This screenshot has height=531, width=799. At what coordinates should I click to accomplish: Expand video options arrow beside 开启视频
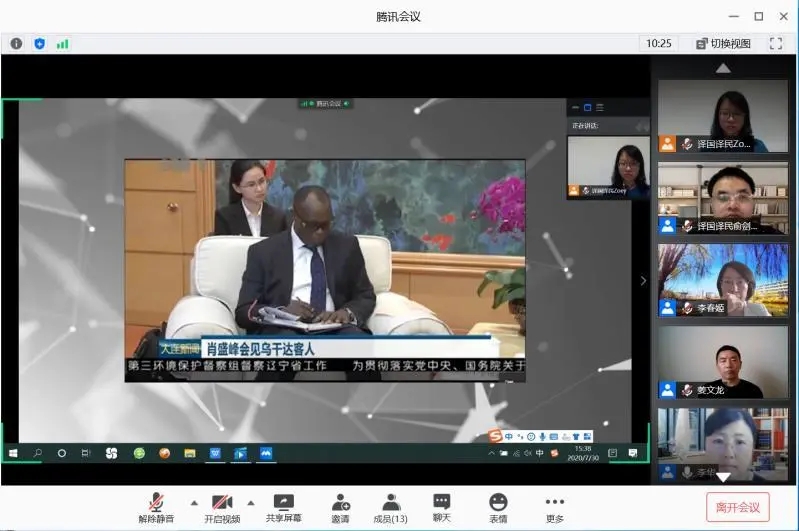[x=250, y=502]
